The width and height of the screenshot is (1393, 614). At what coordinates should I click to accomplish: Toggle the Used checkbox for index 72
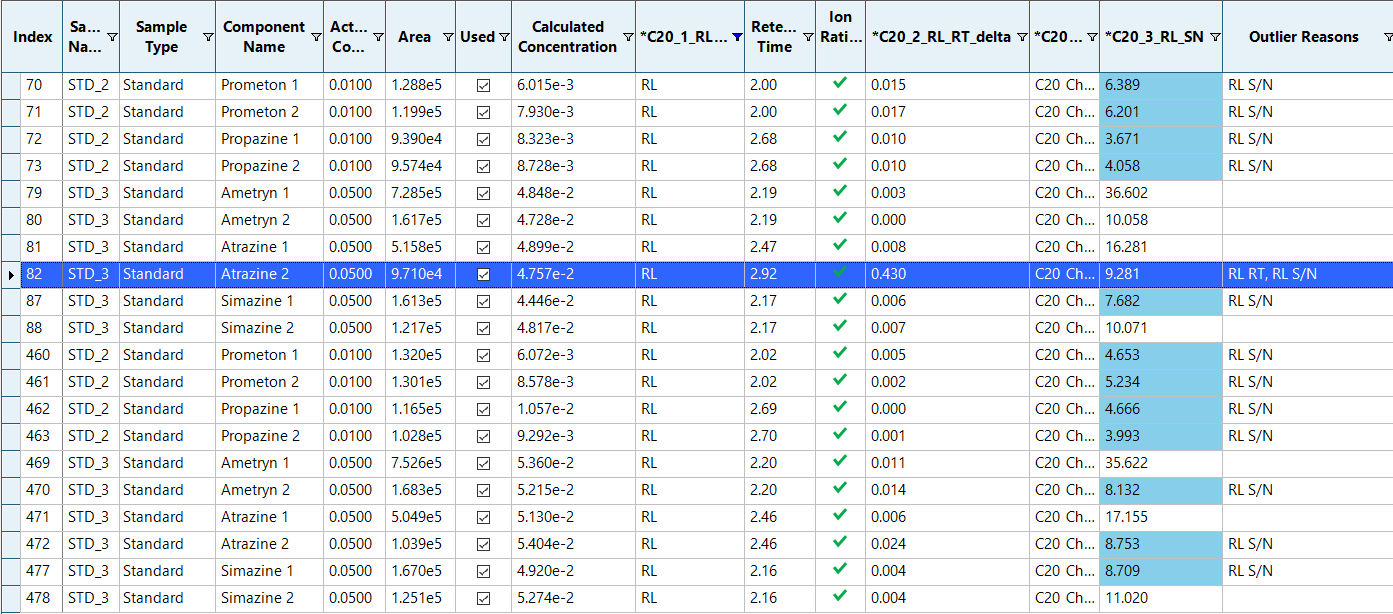(x=484, y=139)
